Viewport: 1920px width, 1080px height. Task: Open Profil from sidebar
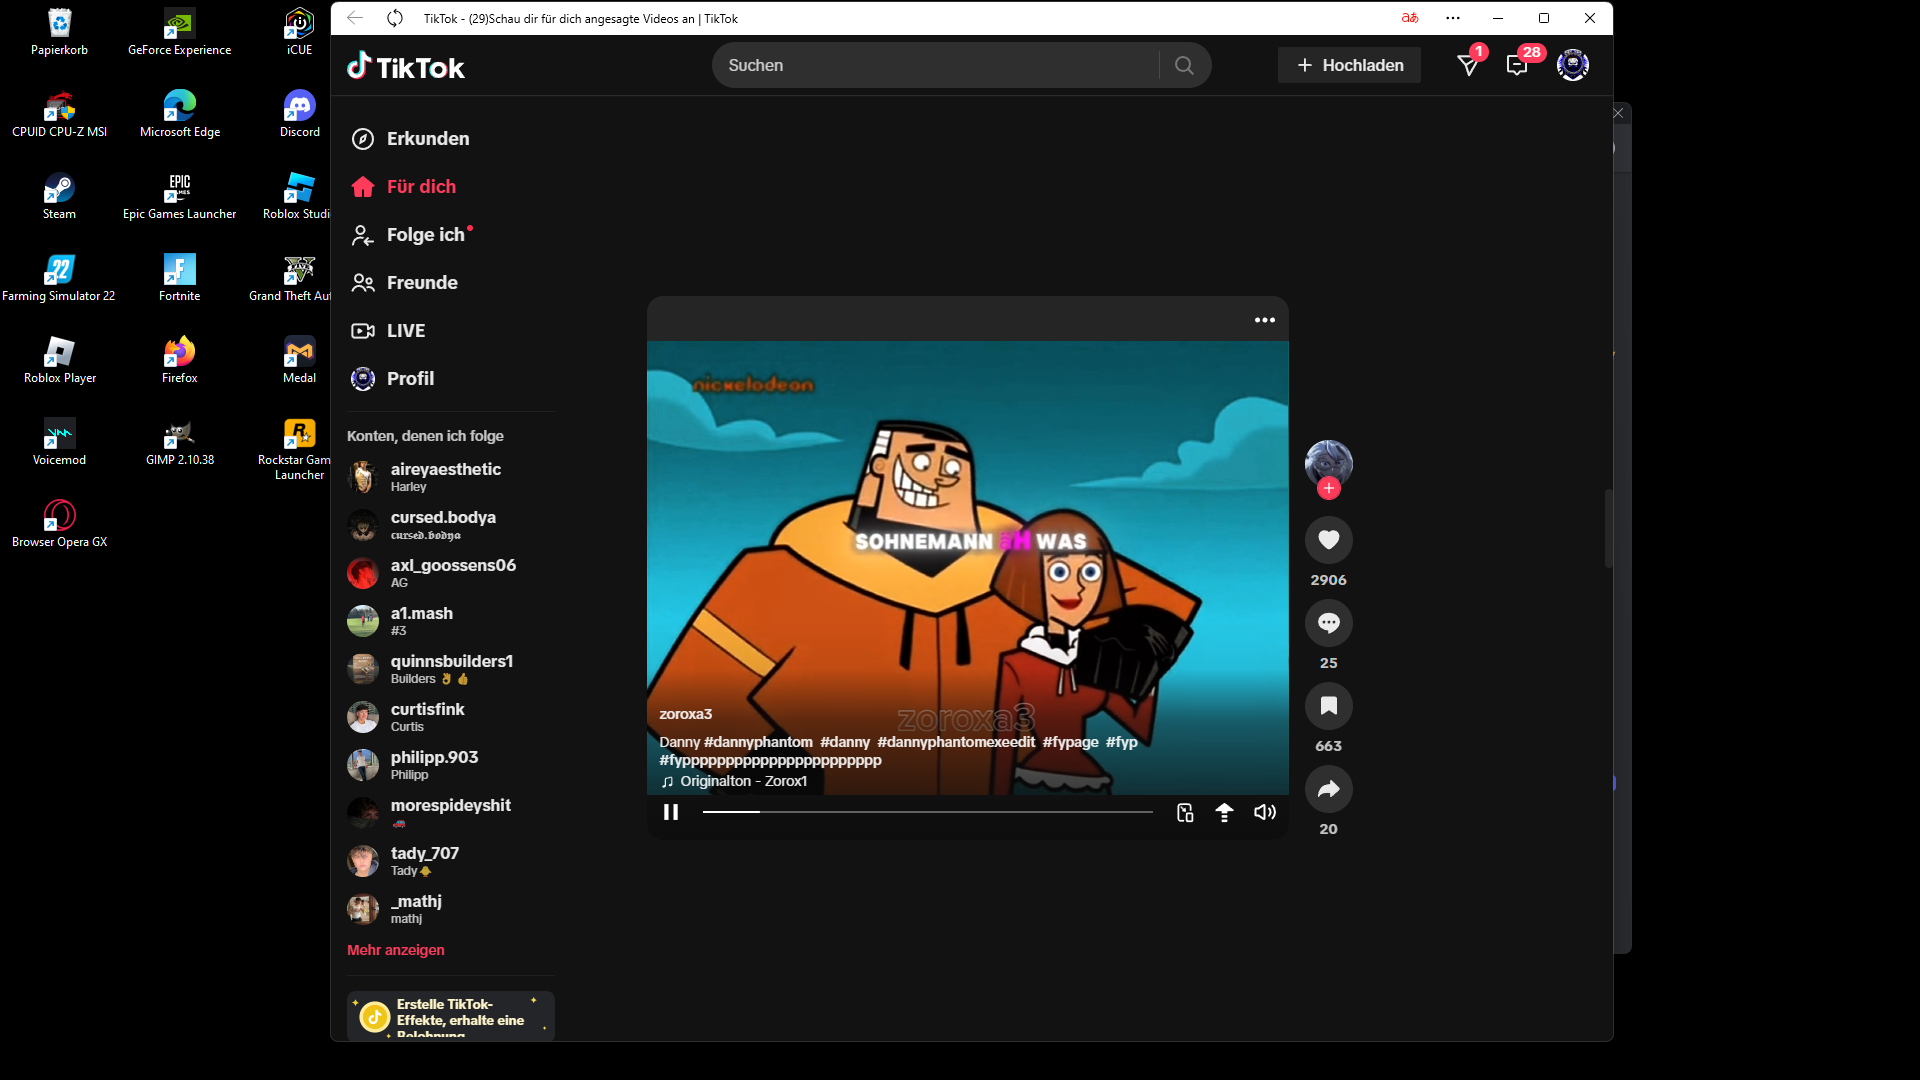[x=393, y=379]
